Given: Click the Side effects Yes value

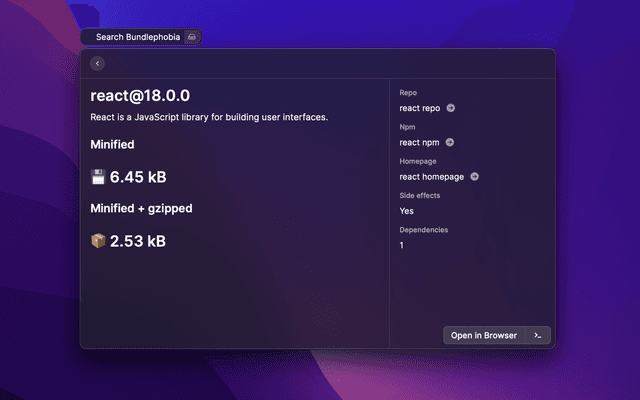Looking at the screenshot, I should (407, 211).
